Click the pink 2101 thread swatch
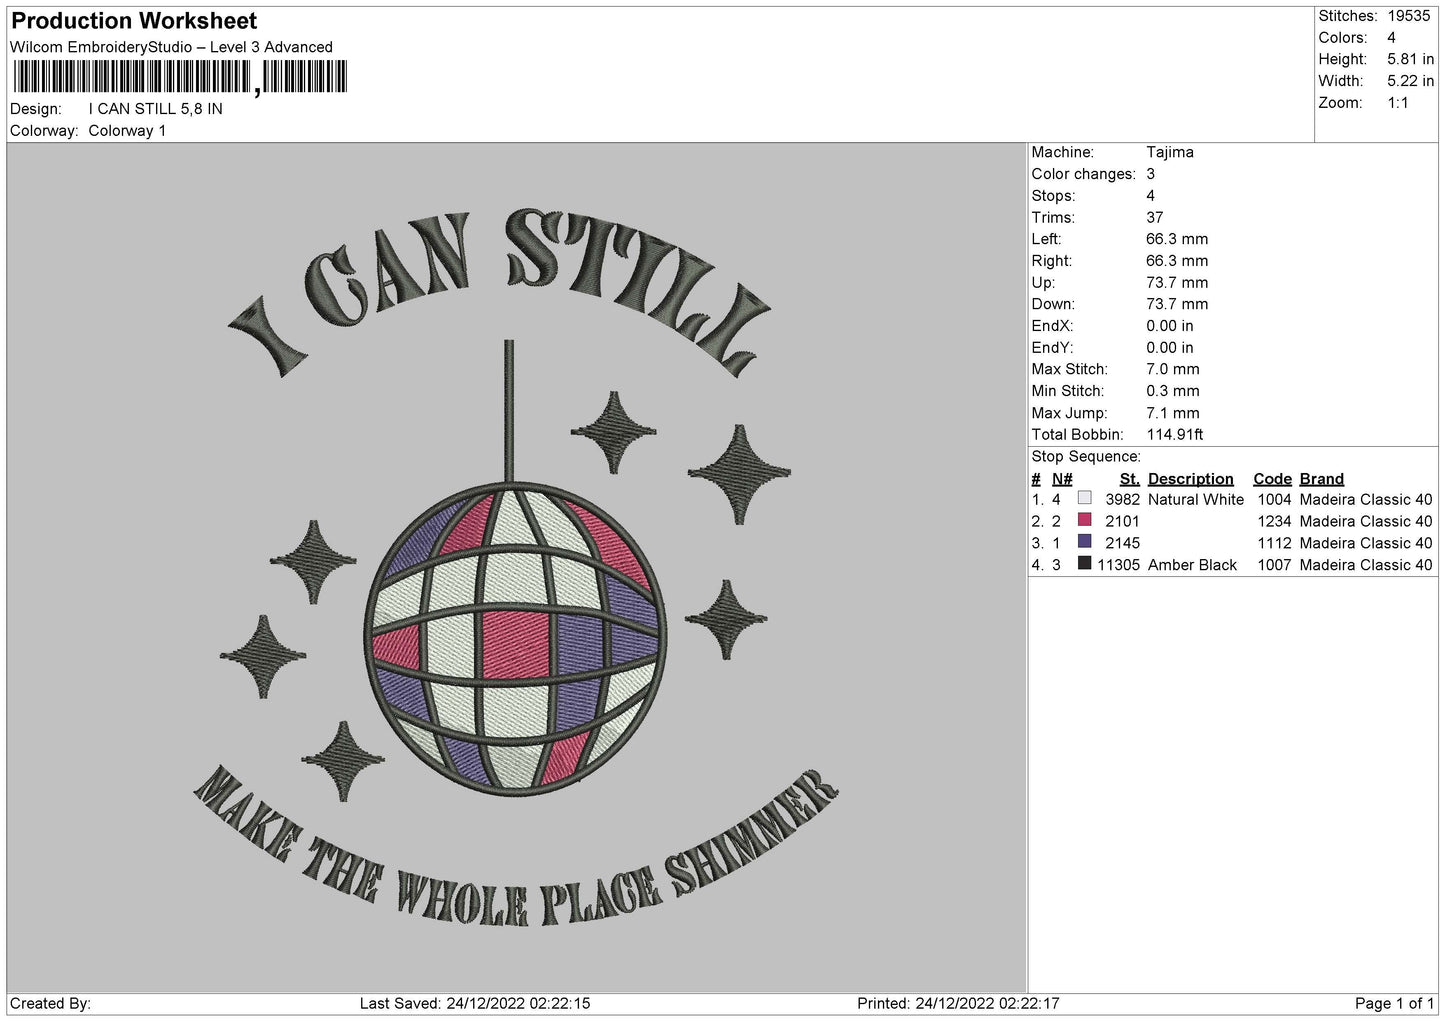This screenshot has width=1445, height=1021. (1084, 520)
